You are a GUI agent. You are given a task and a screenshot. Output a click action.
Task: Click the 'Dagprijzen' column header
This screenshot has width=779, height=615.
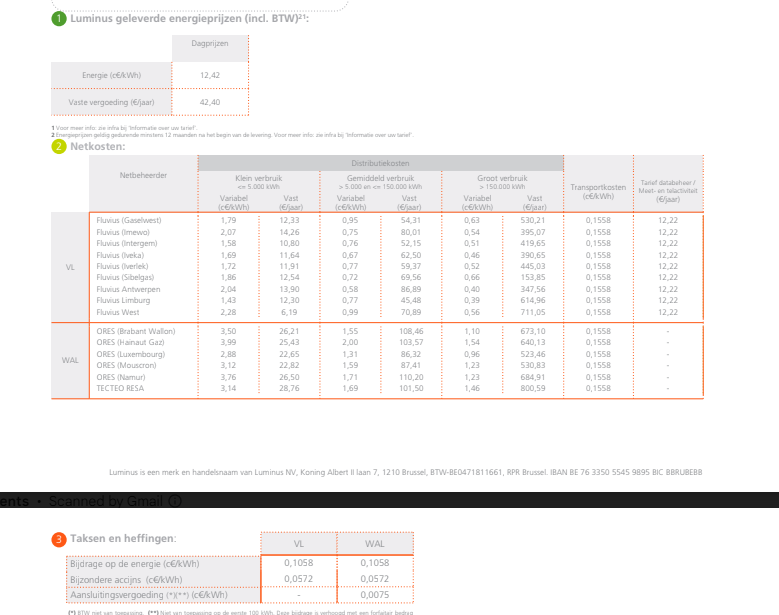pos(210,43)
